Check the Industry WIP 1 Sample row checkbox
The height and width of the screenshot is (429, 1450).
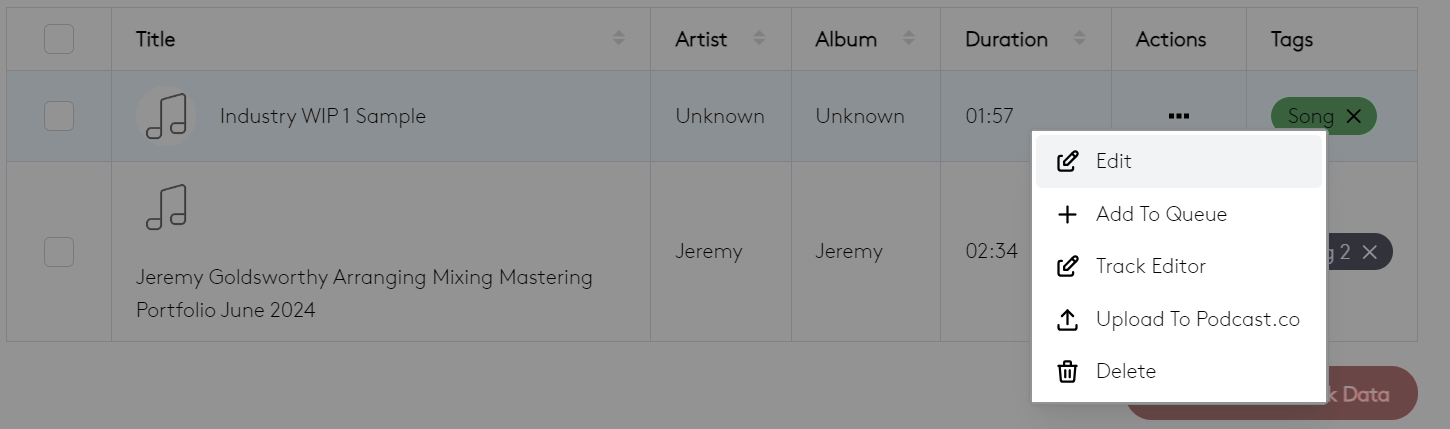[59, 116]
